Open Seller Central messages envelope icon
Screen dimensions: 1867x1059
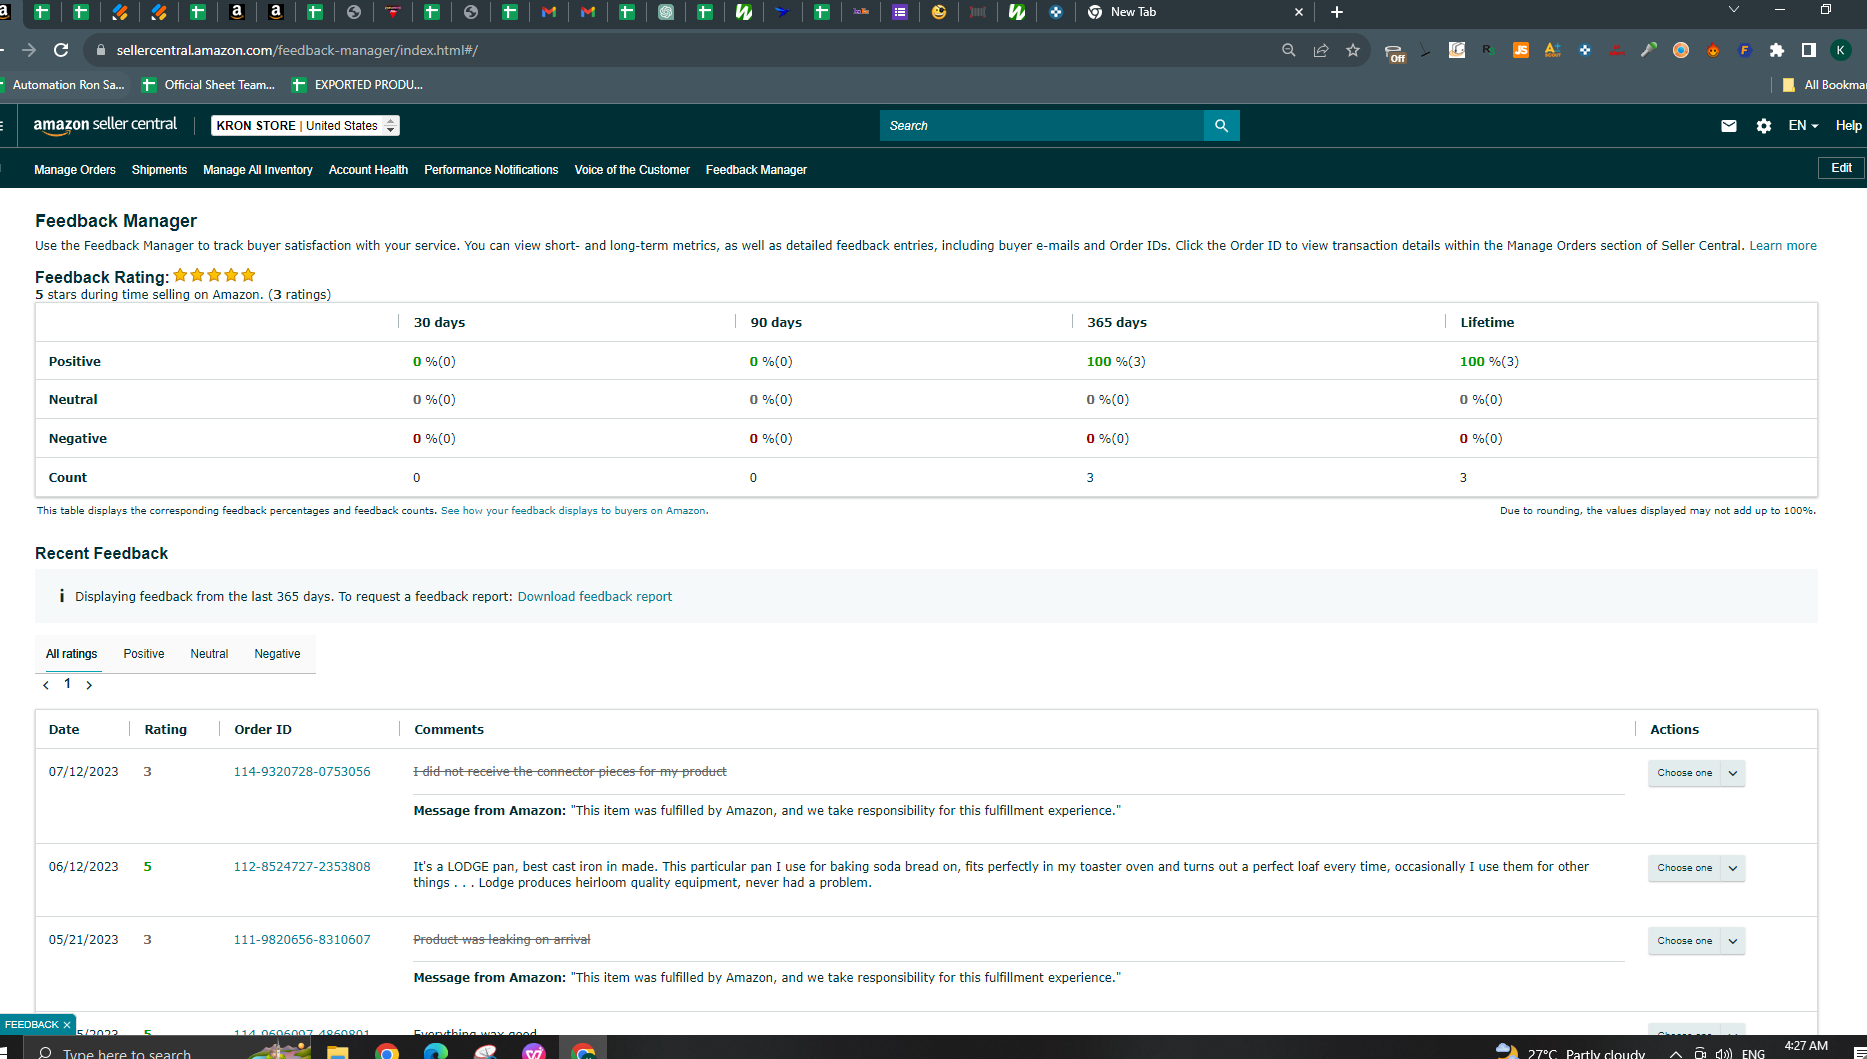click(1729, 126)
